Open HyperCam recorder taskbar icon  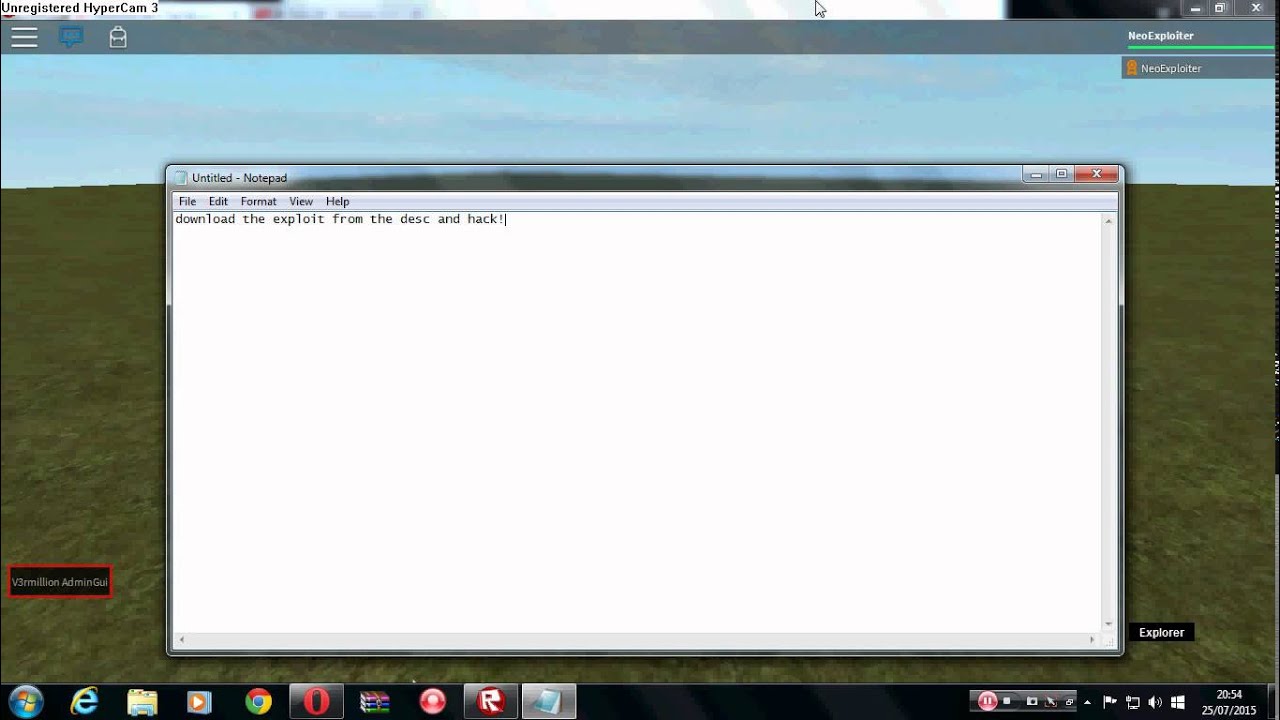tap(433, 702)
